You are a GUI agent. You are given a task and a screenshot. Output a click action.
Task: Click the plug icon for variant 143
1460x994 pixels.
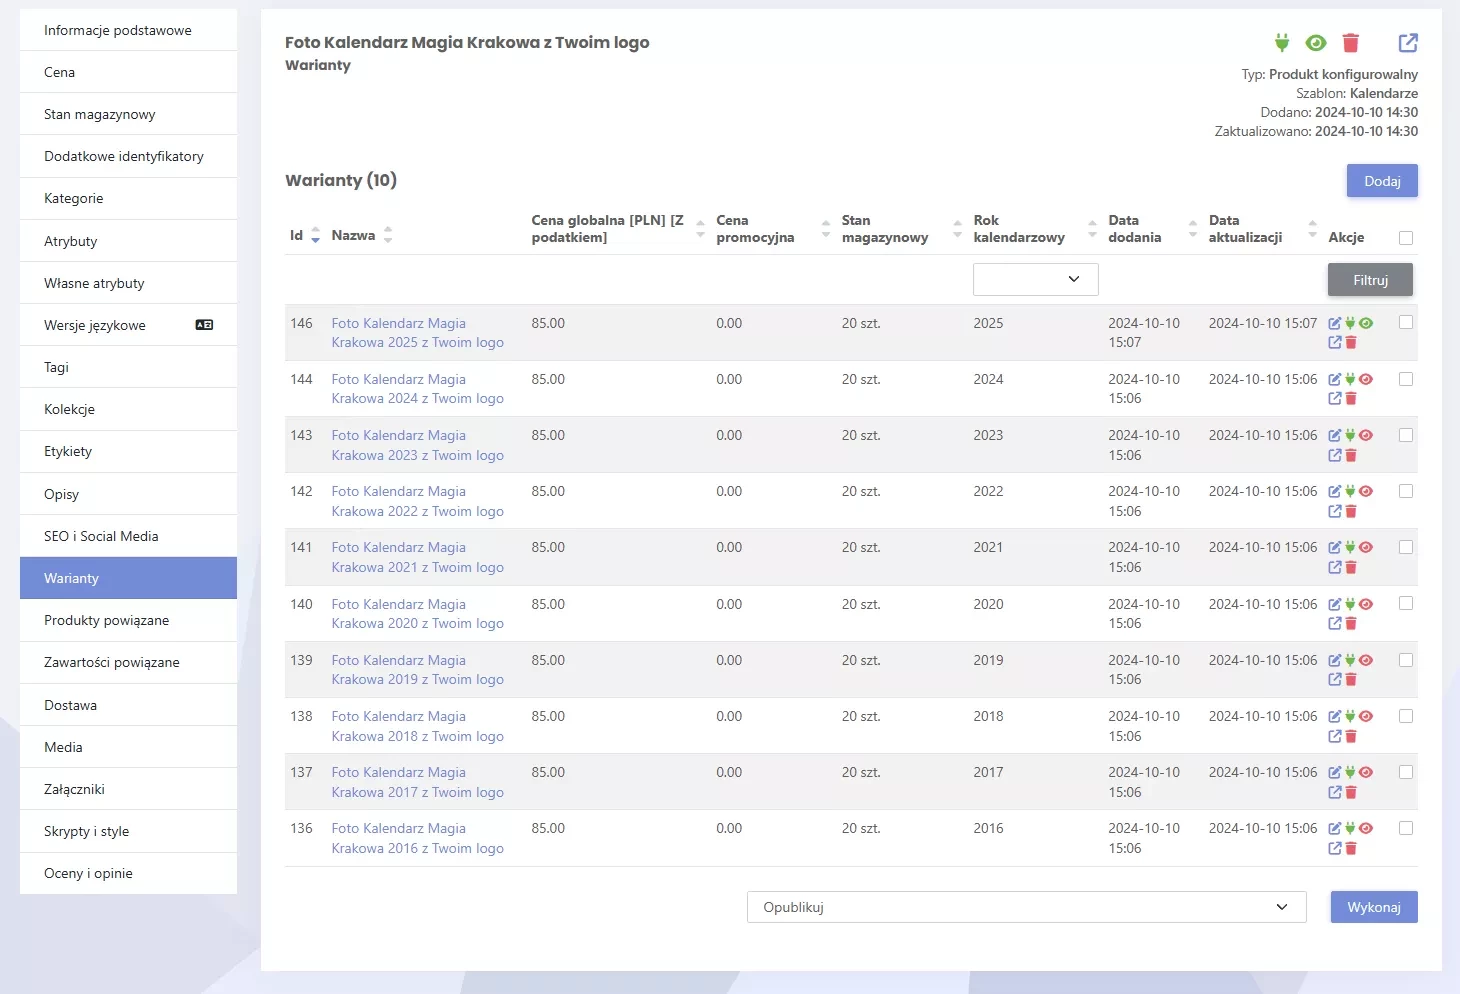(x=1350, y=436)
